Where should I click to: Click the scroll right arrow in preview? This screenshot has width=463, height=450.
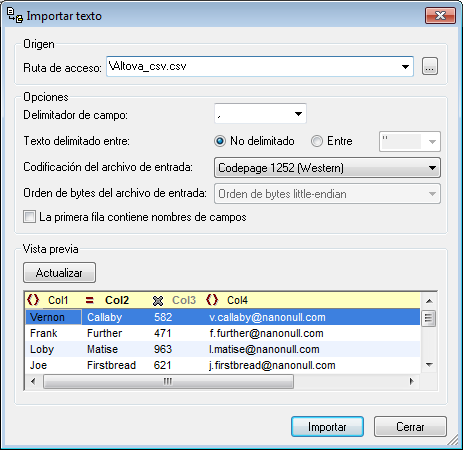pos(412,381)
